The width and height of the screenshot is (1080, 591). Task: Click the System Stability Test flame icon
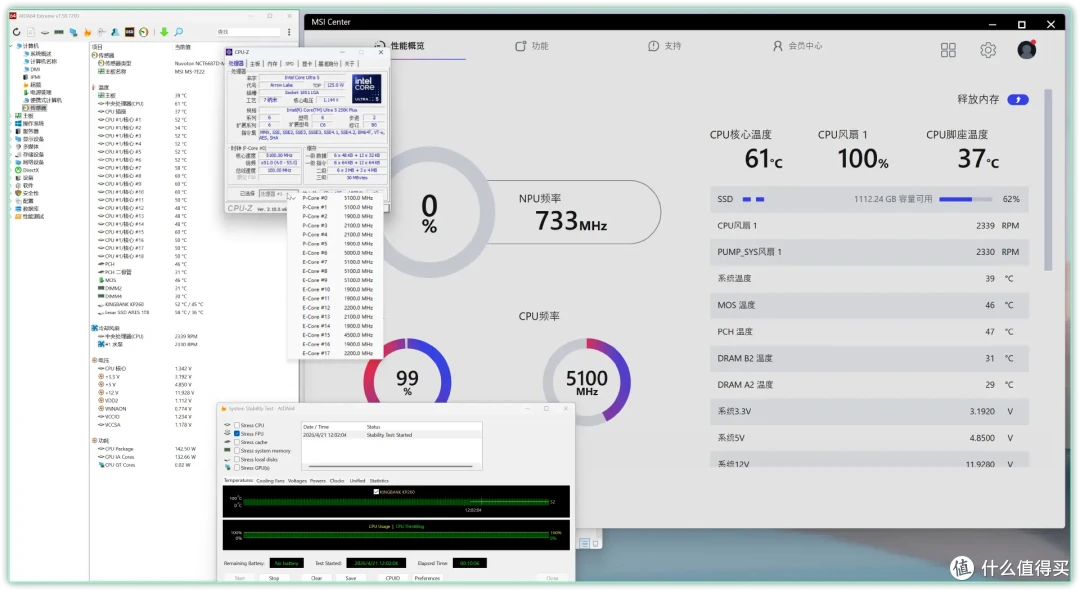(224, 409)
